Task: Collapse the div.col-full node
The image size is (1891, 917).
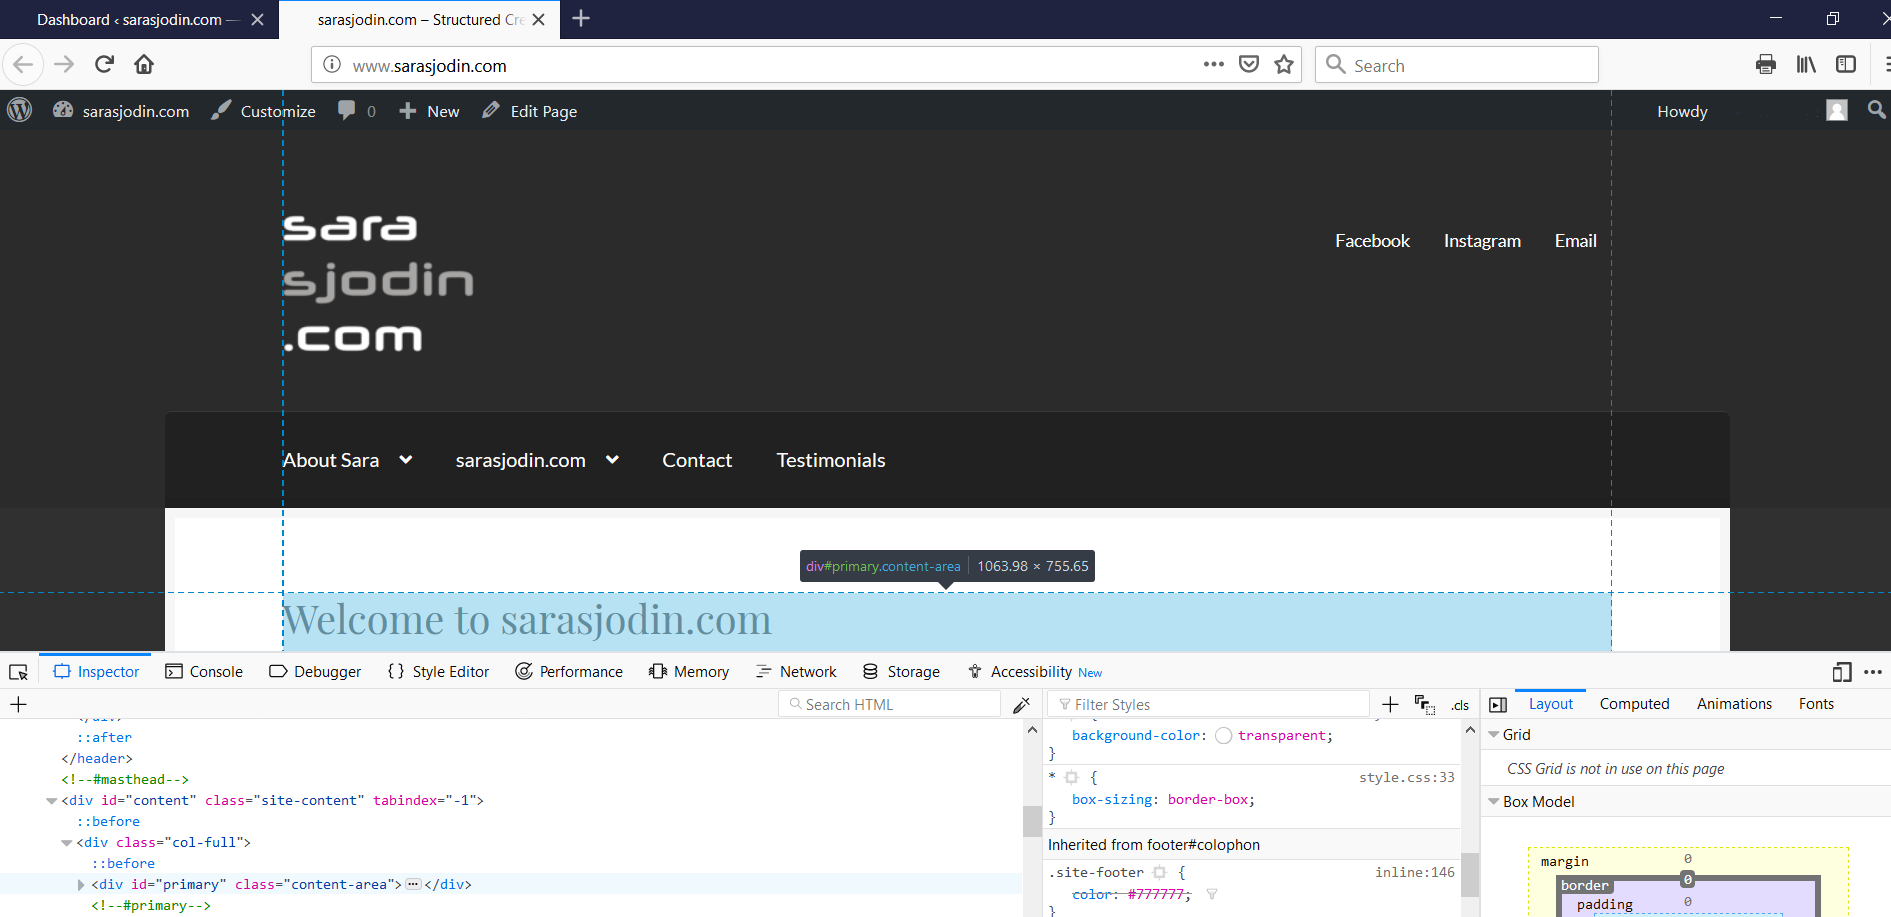Action: (x=67, y=843)
